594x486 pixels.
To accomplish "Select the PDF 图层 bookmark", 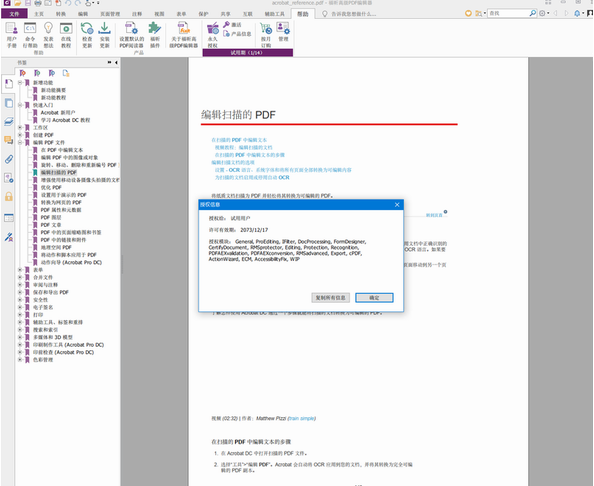I will tap(51, 217).
